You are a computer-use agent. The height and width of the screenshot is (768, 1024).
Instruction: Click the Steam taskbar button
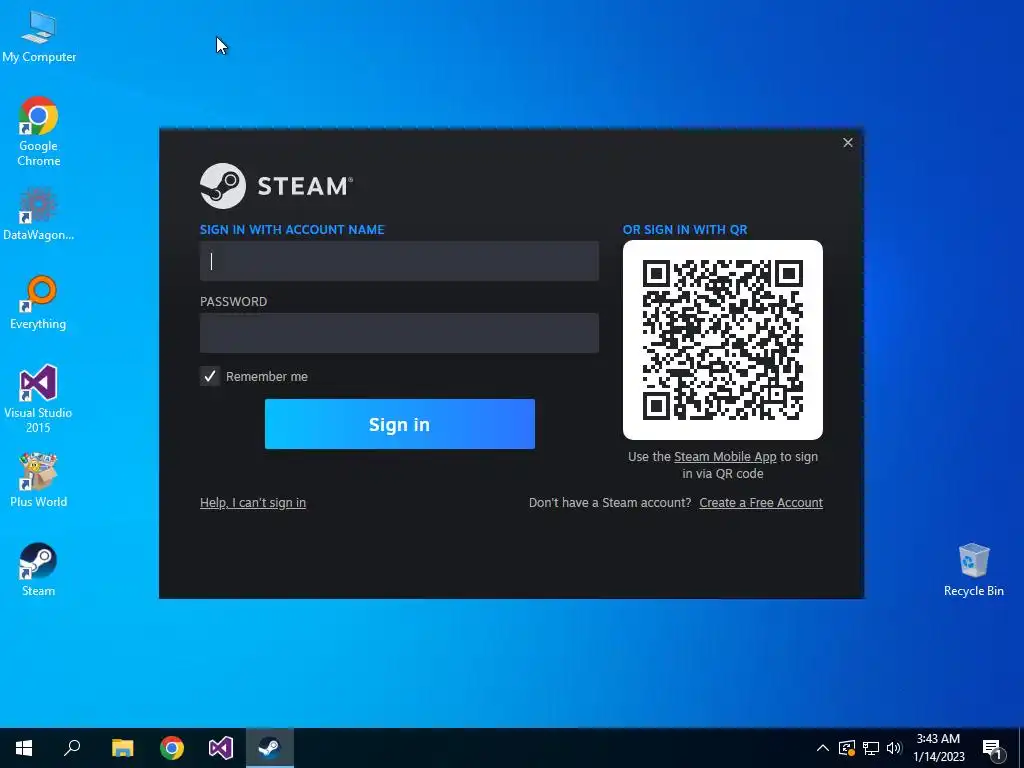pyautogui.click(x=270, y=748)
